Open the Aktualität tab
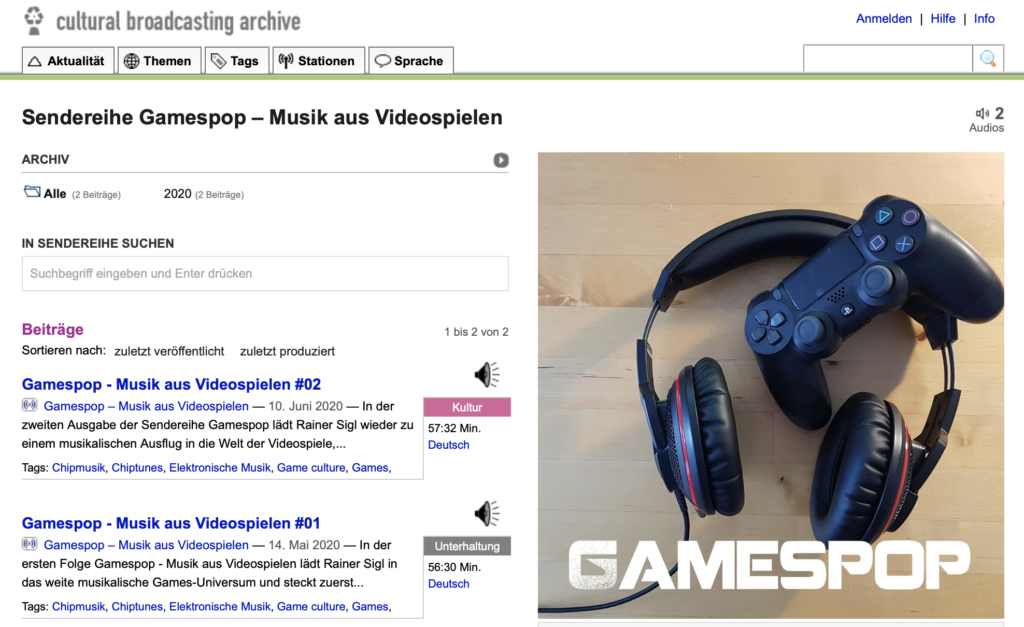The width and height of the screenshot is (1024, 627). (68, 61)
